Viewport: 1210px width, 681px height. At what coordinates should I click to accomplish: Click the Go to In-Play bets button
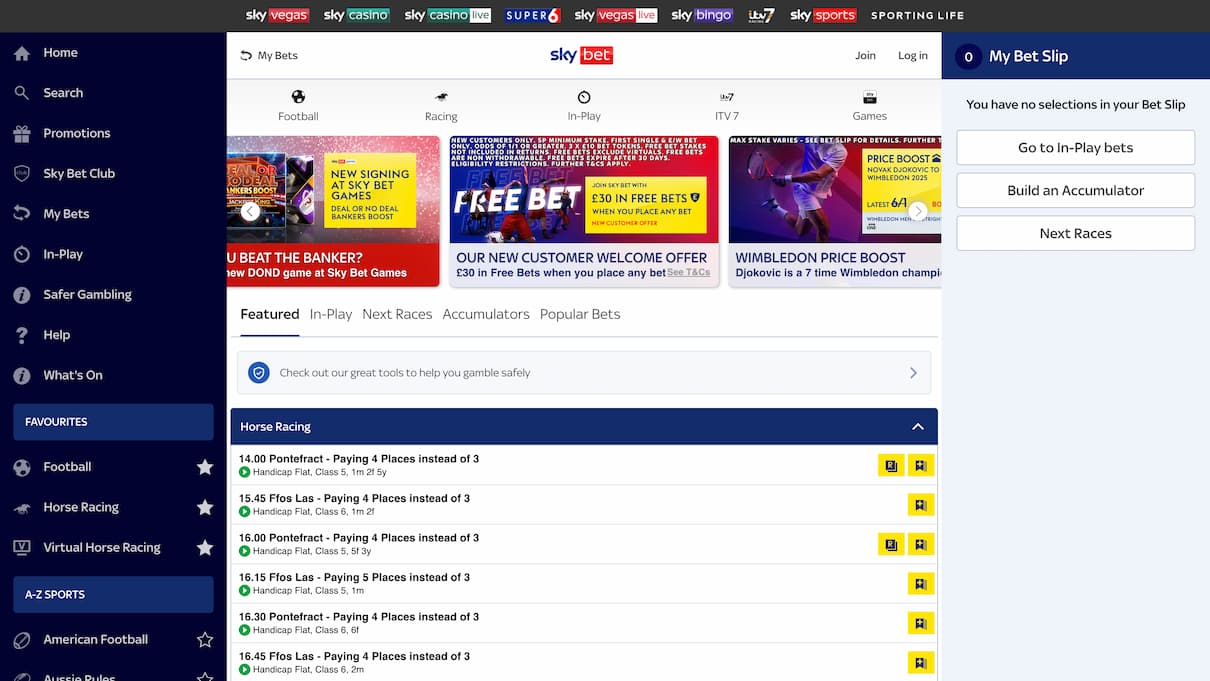1076,147
